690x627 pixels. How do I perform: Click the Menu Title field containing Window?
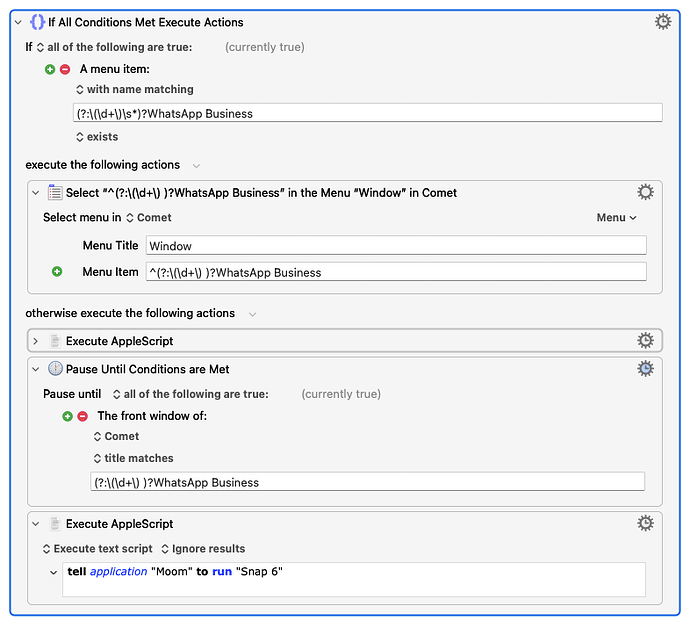pyautogui.click(x=396, y=245)
